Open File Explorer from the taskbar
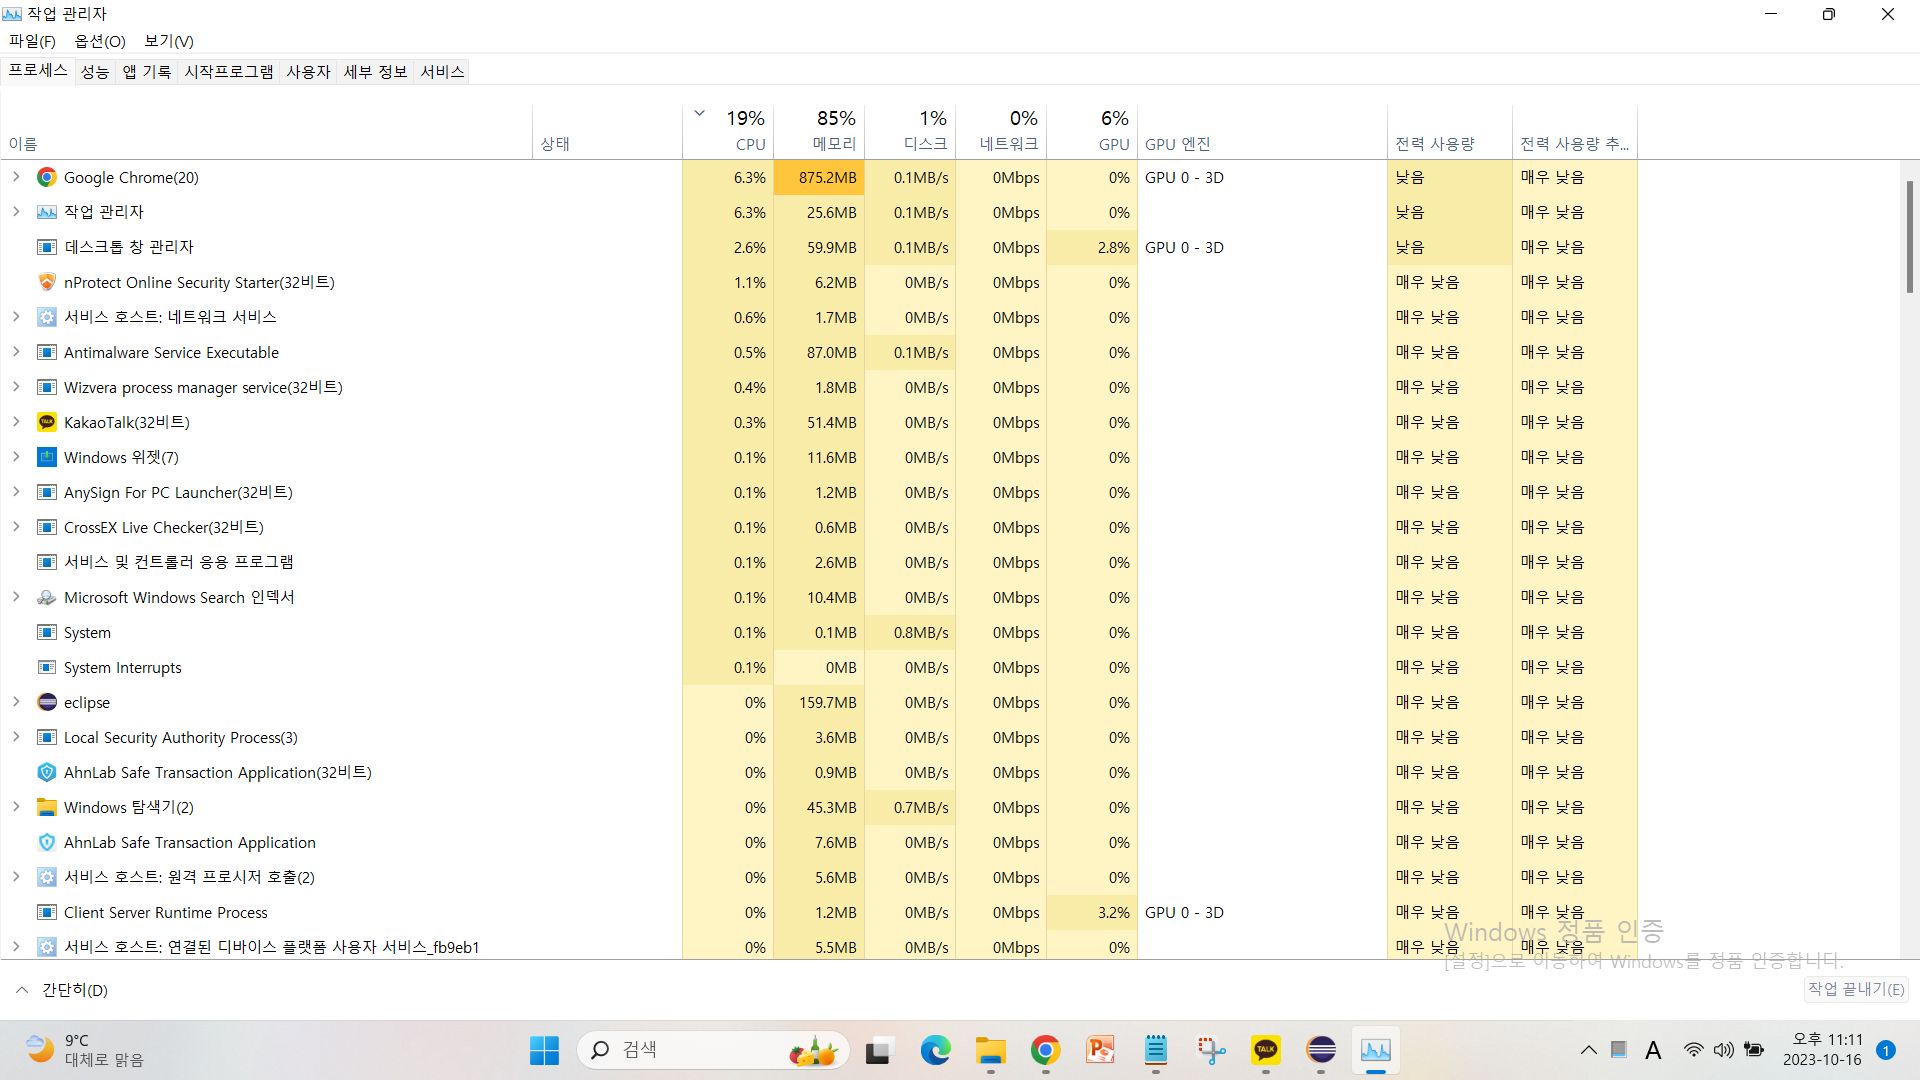The width and height of the screenshot is (1920, 1080). tap(991, 1050)
